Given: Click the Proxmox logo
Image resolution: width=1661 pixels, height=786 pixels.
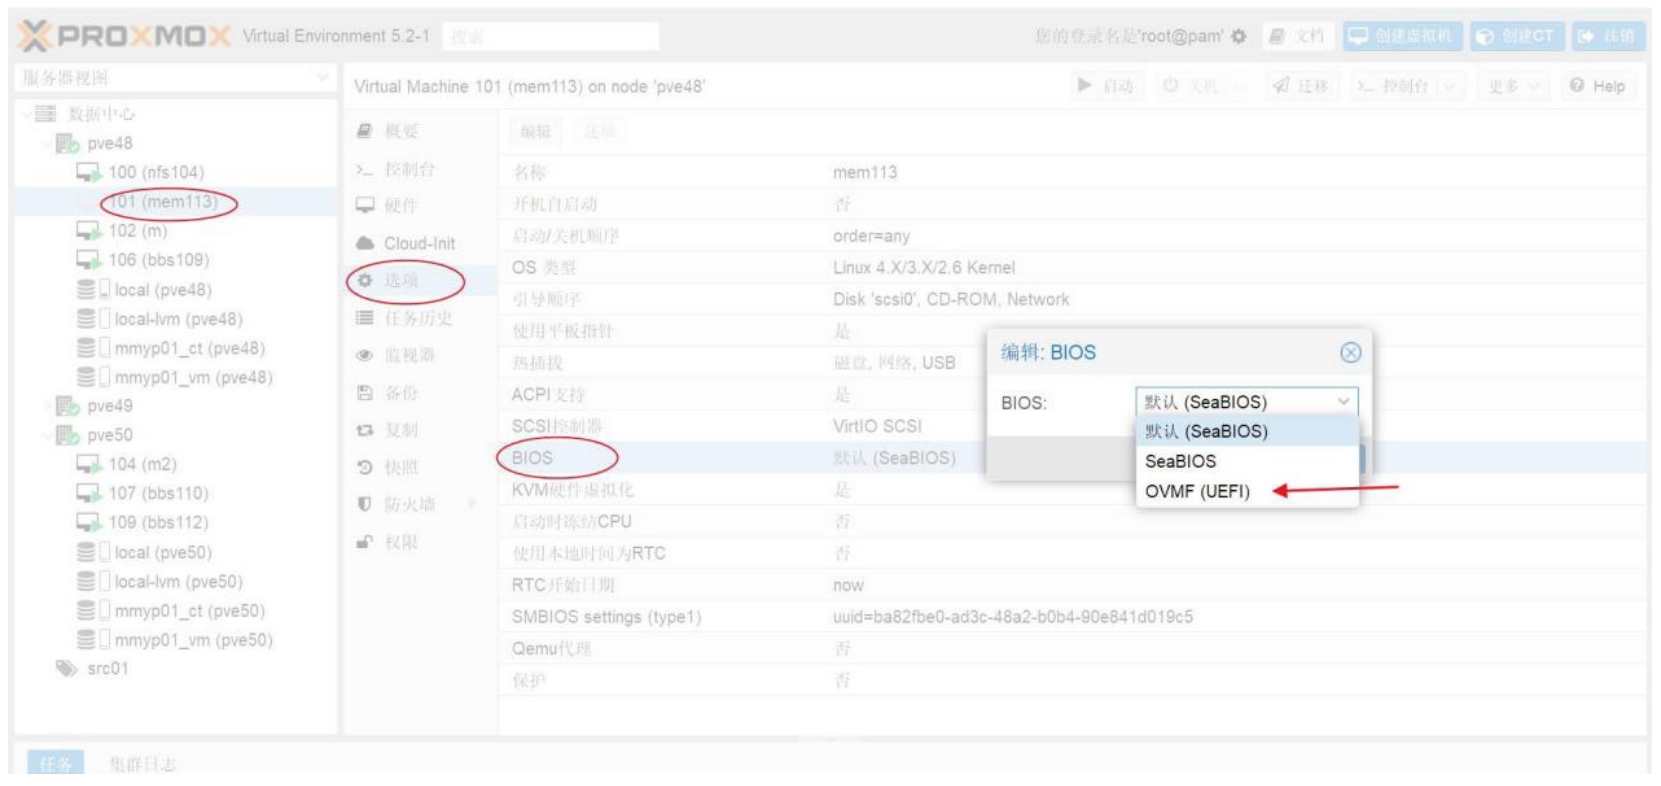Looking at the screenshot, I should point(123,37).
